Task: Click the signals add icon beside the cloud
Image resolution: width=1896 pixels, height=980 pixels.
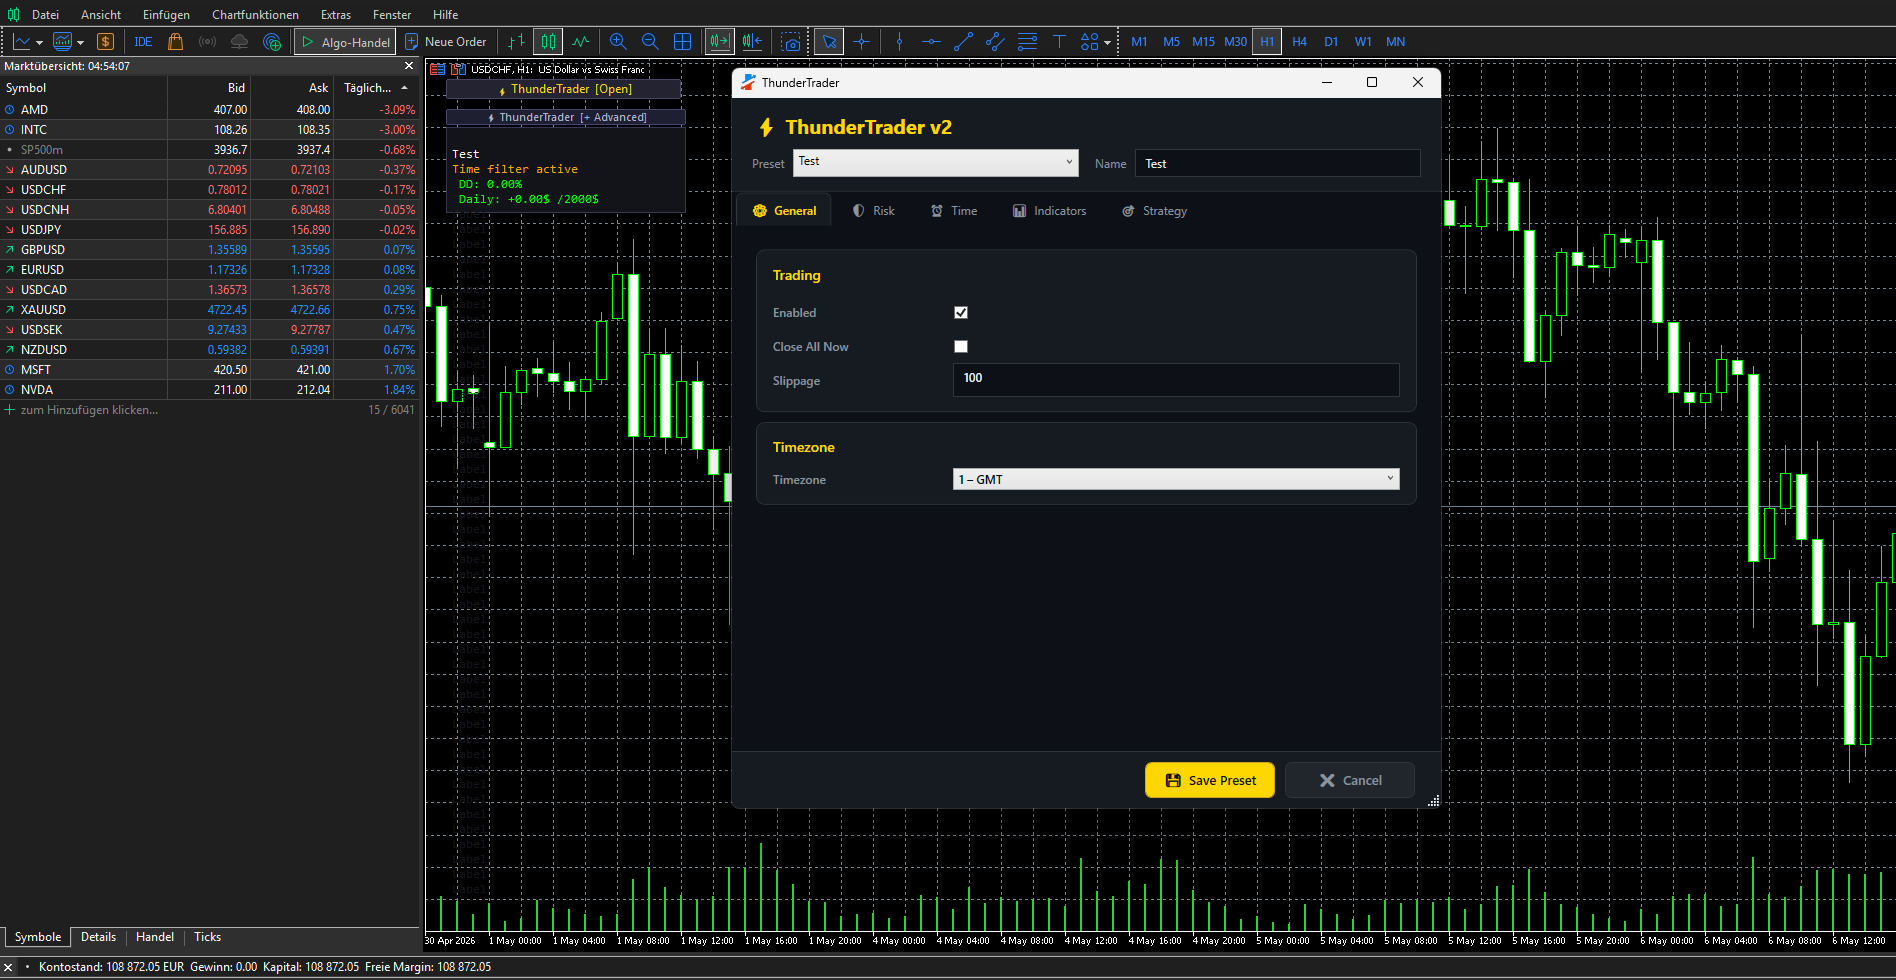Action: pos(271,42)
